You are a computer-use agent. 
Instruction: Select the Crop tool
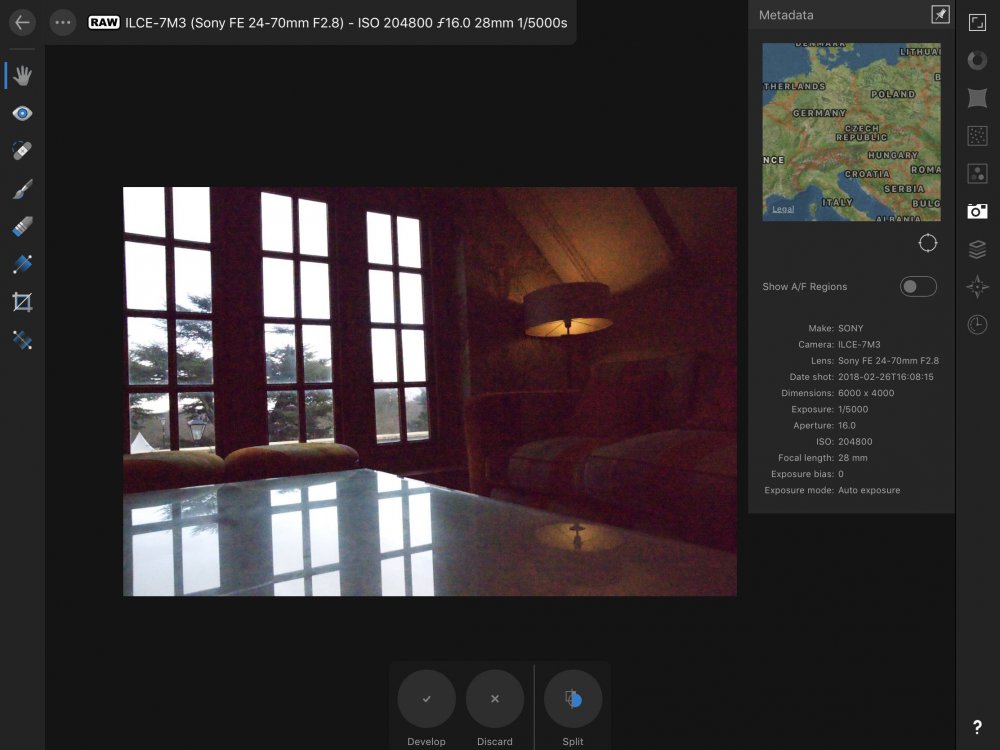click(22, 302)
